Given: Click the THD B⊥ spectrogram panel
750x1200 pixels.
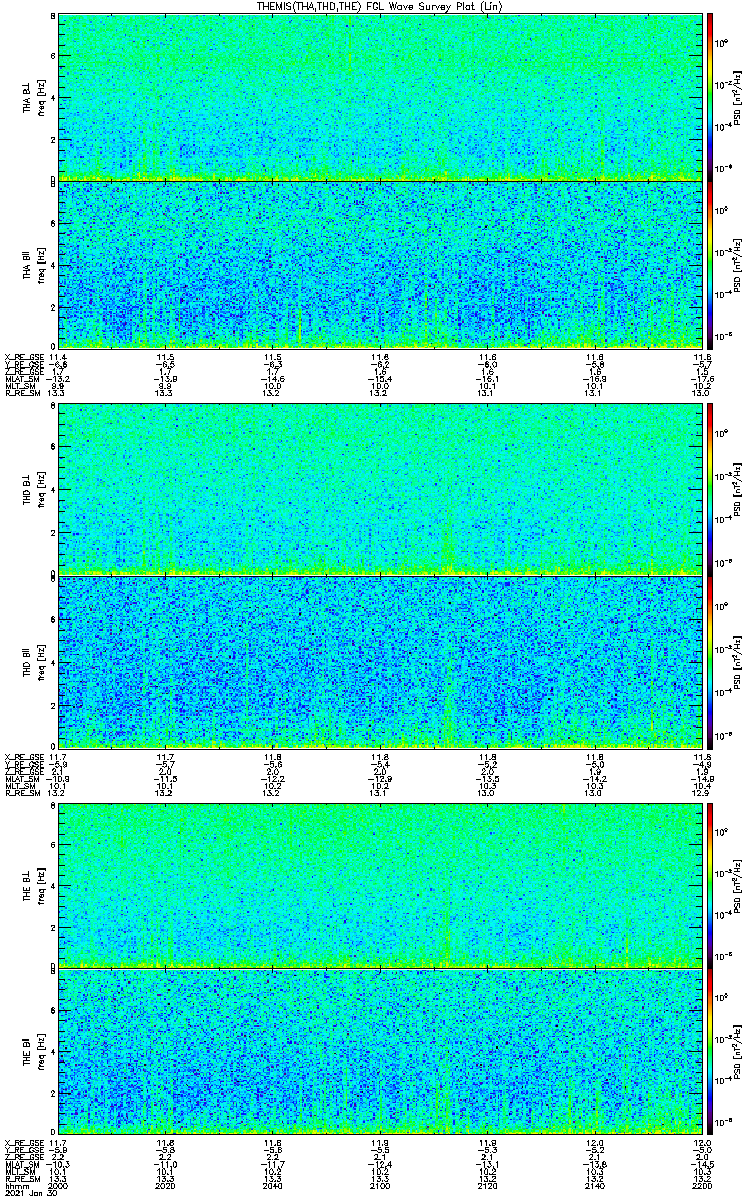Looking at the screenshot, I should point(380,490).
